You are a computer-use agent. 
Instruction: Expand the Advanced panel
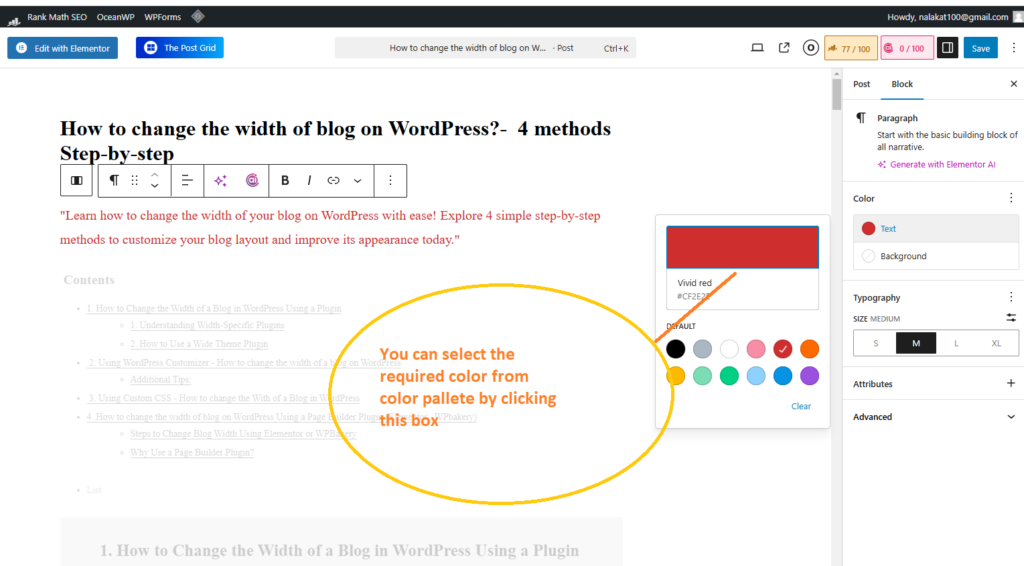935,417
